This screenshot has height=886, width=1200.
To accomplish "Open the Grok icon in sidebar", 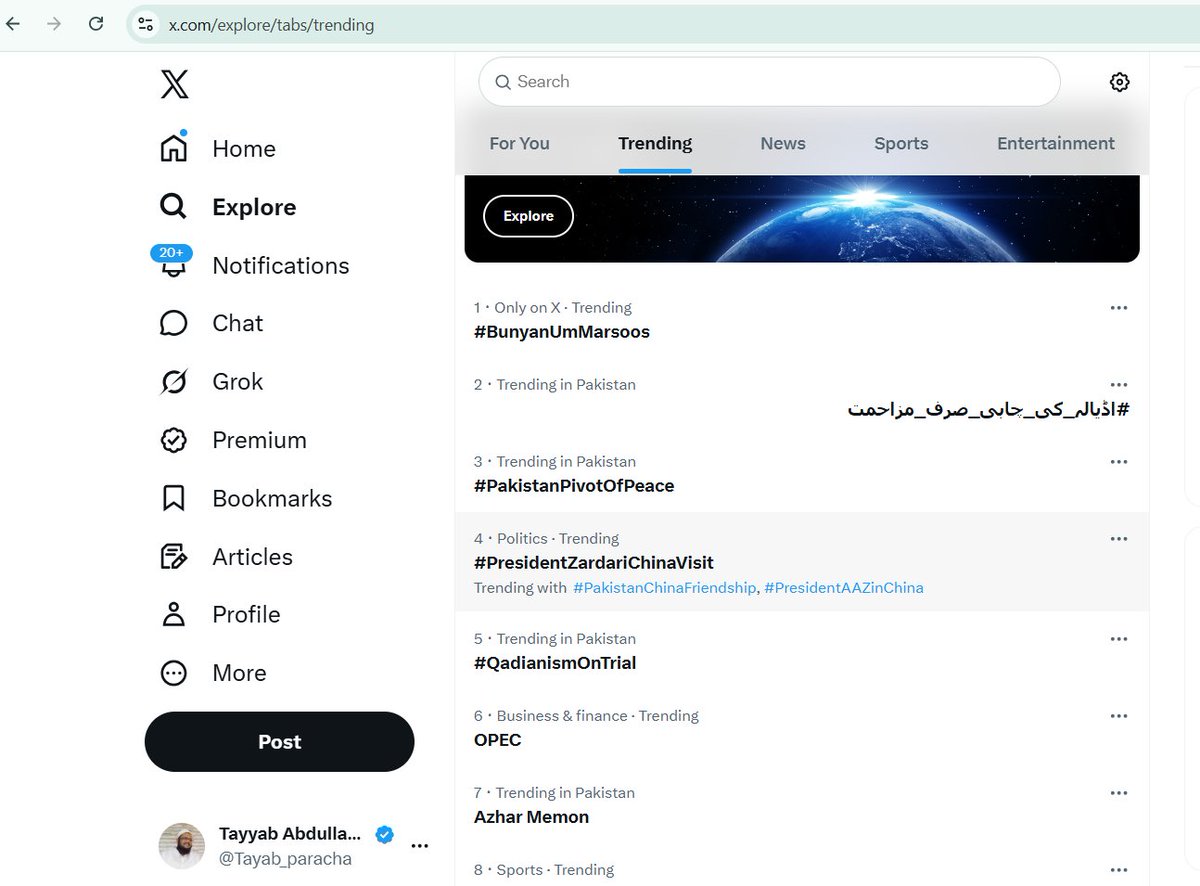I will (x=174, y=382).
